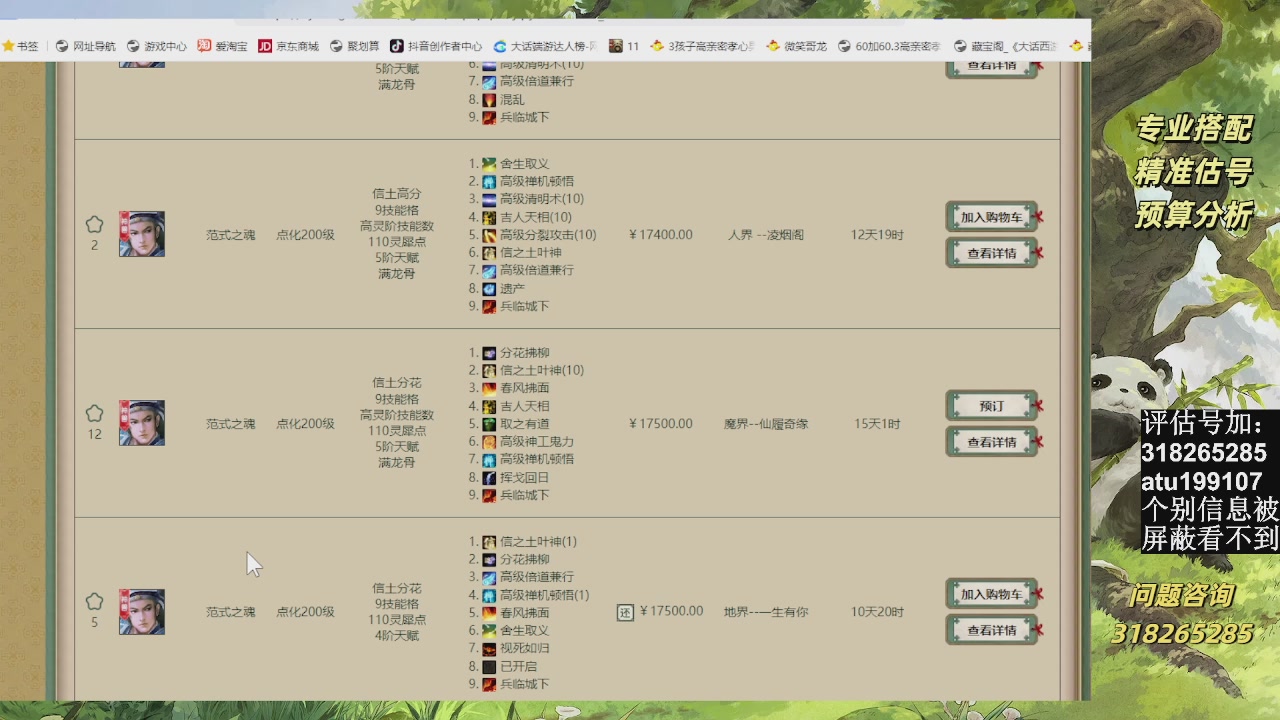This screenshot has height=720, width=1280.
Task: Click the 高级分裂攻击(10) skill icon
Action: [x=489, y=235]
